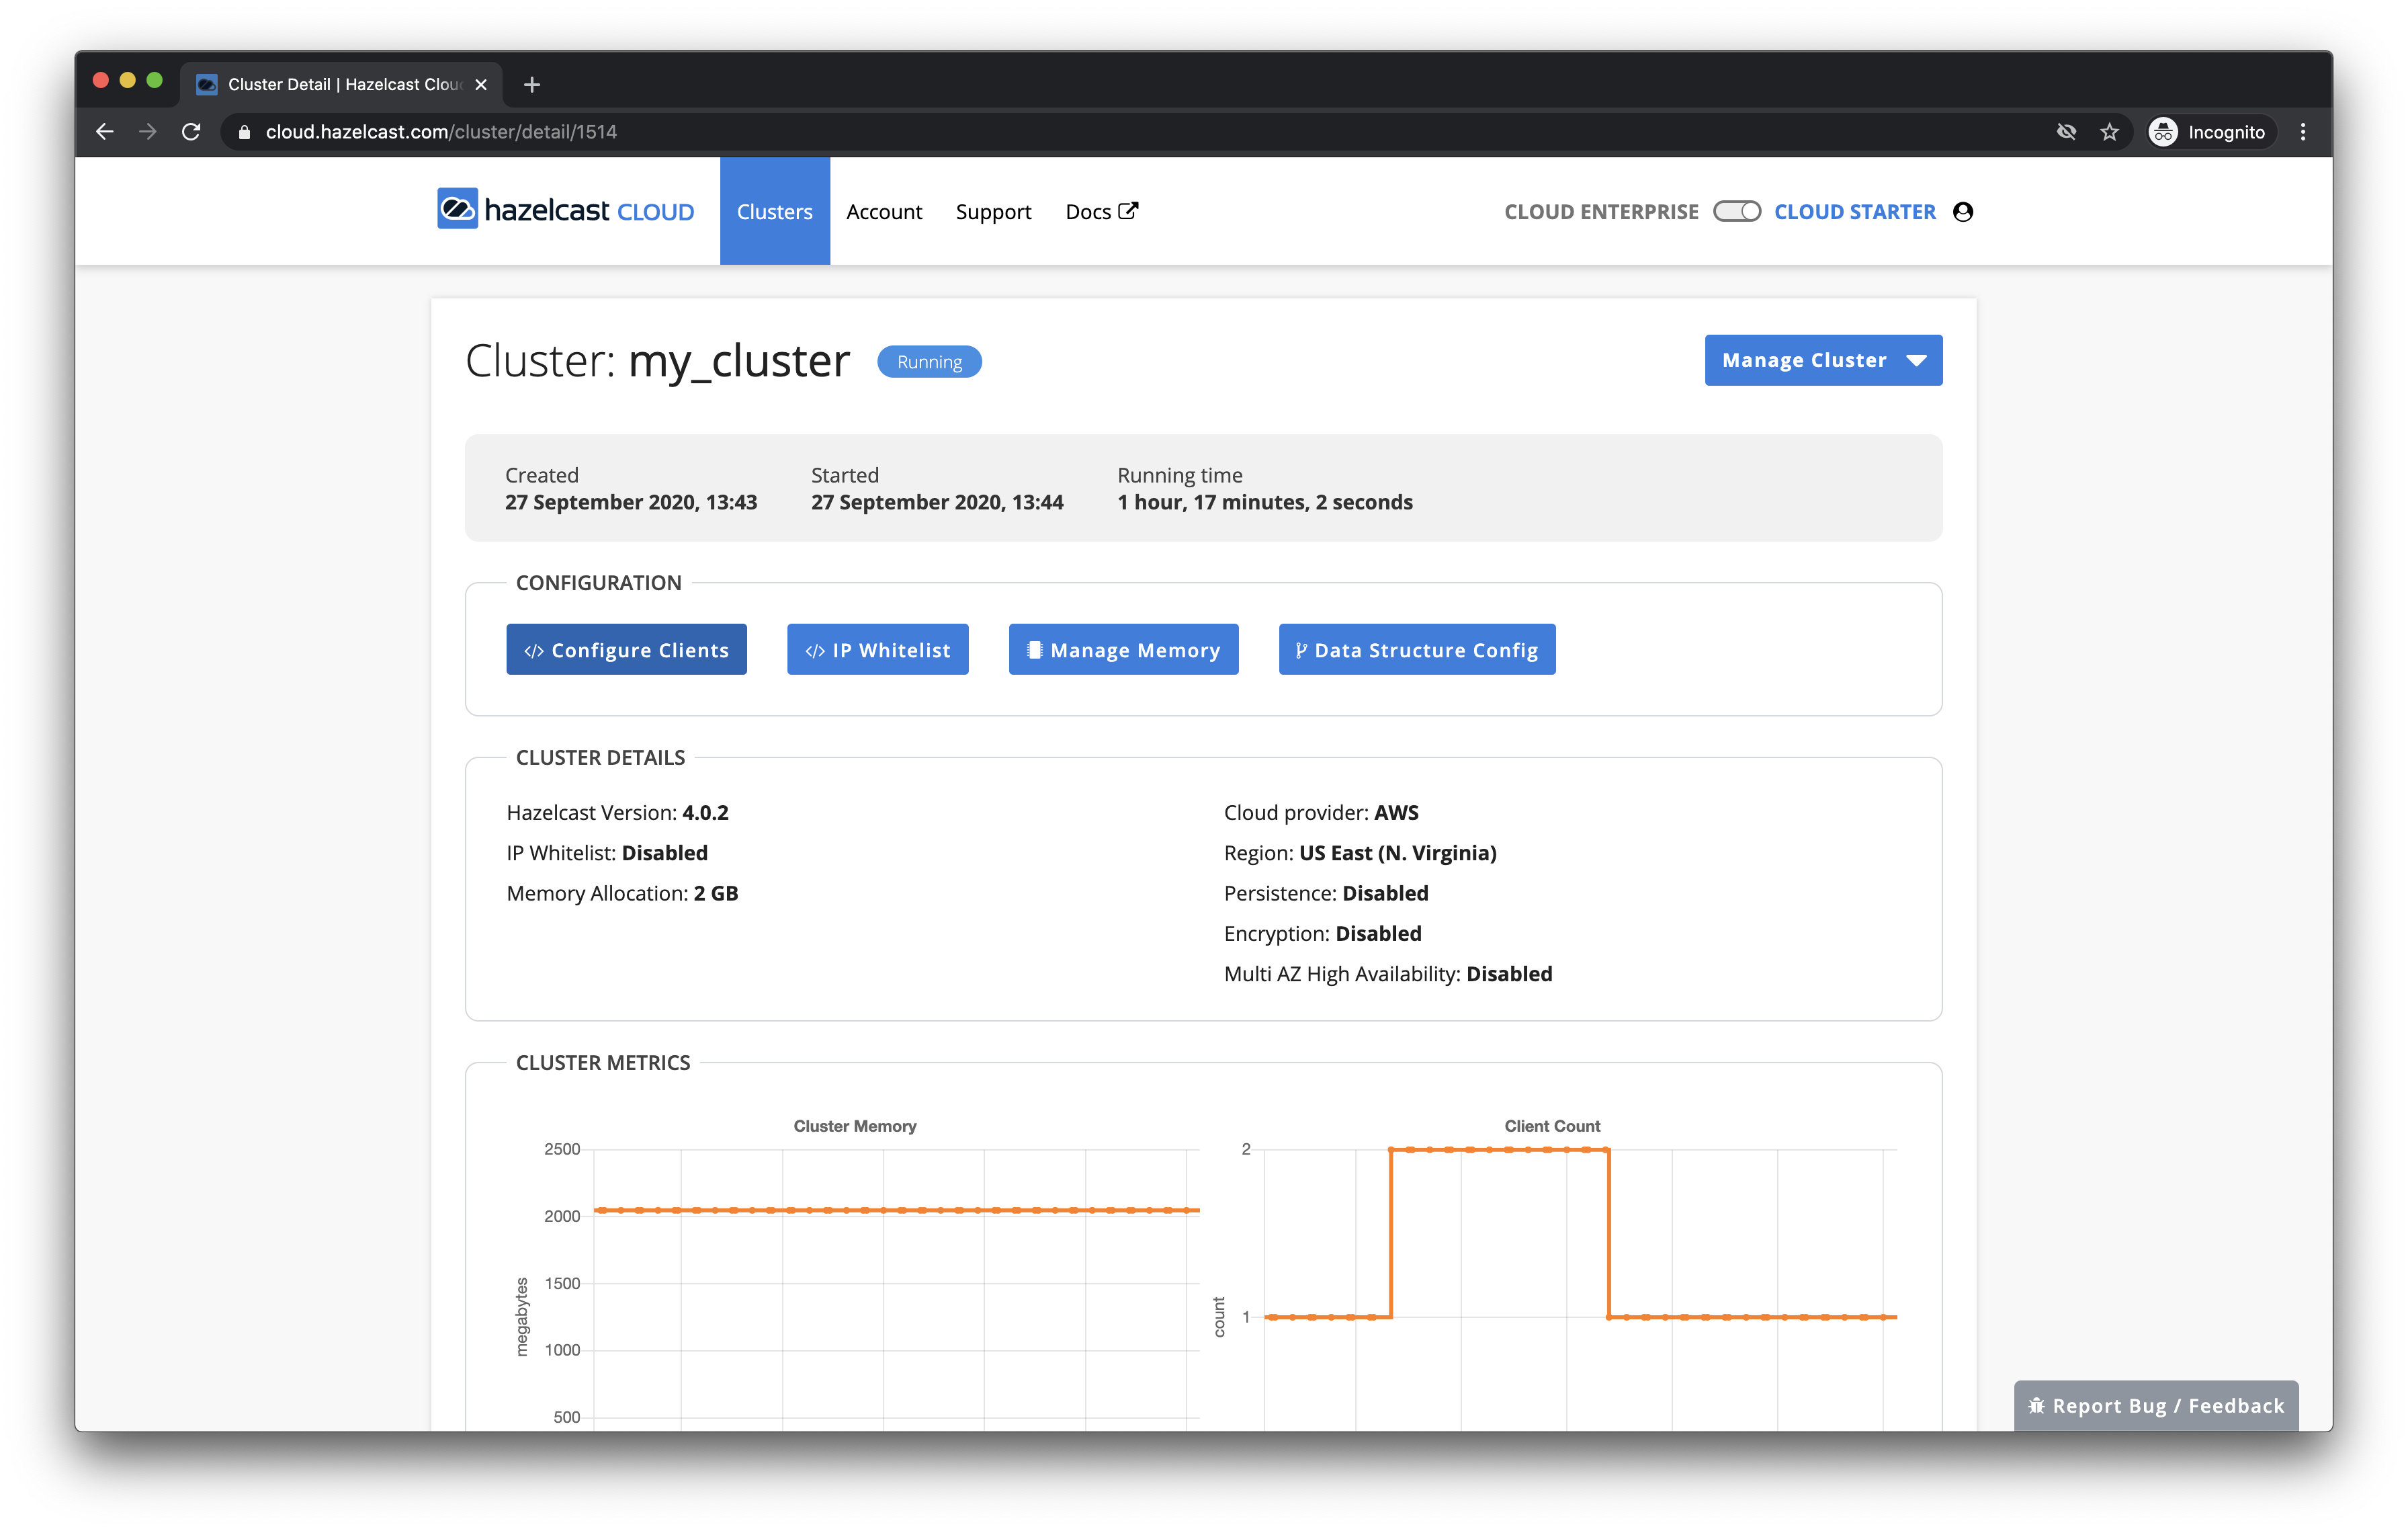The height and width of the screenshot is (1531, 2408).
Task: Open external Docs link
Action: (x=1101, y=212)
